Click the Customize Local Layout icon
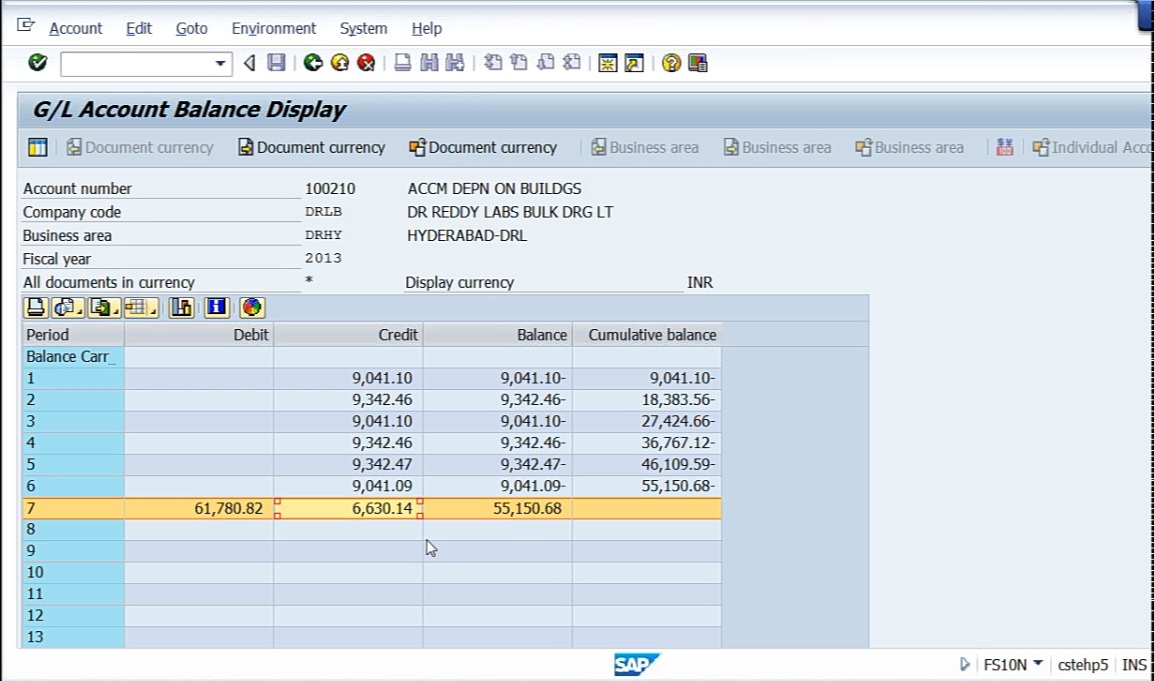The height and width of the screenshot is (681, 1154). (698, 63)
